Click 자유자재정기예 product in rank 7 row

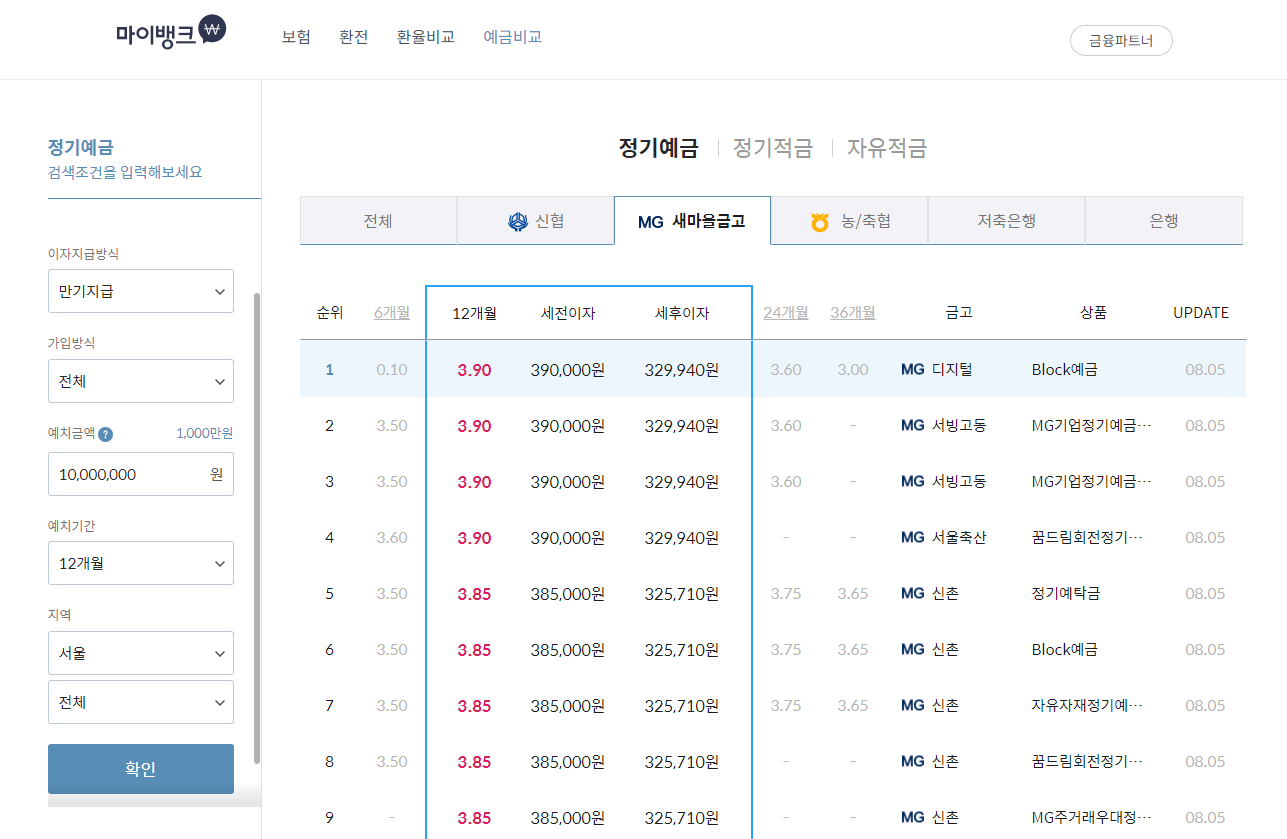pos(1087,706)
